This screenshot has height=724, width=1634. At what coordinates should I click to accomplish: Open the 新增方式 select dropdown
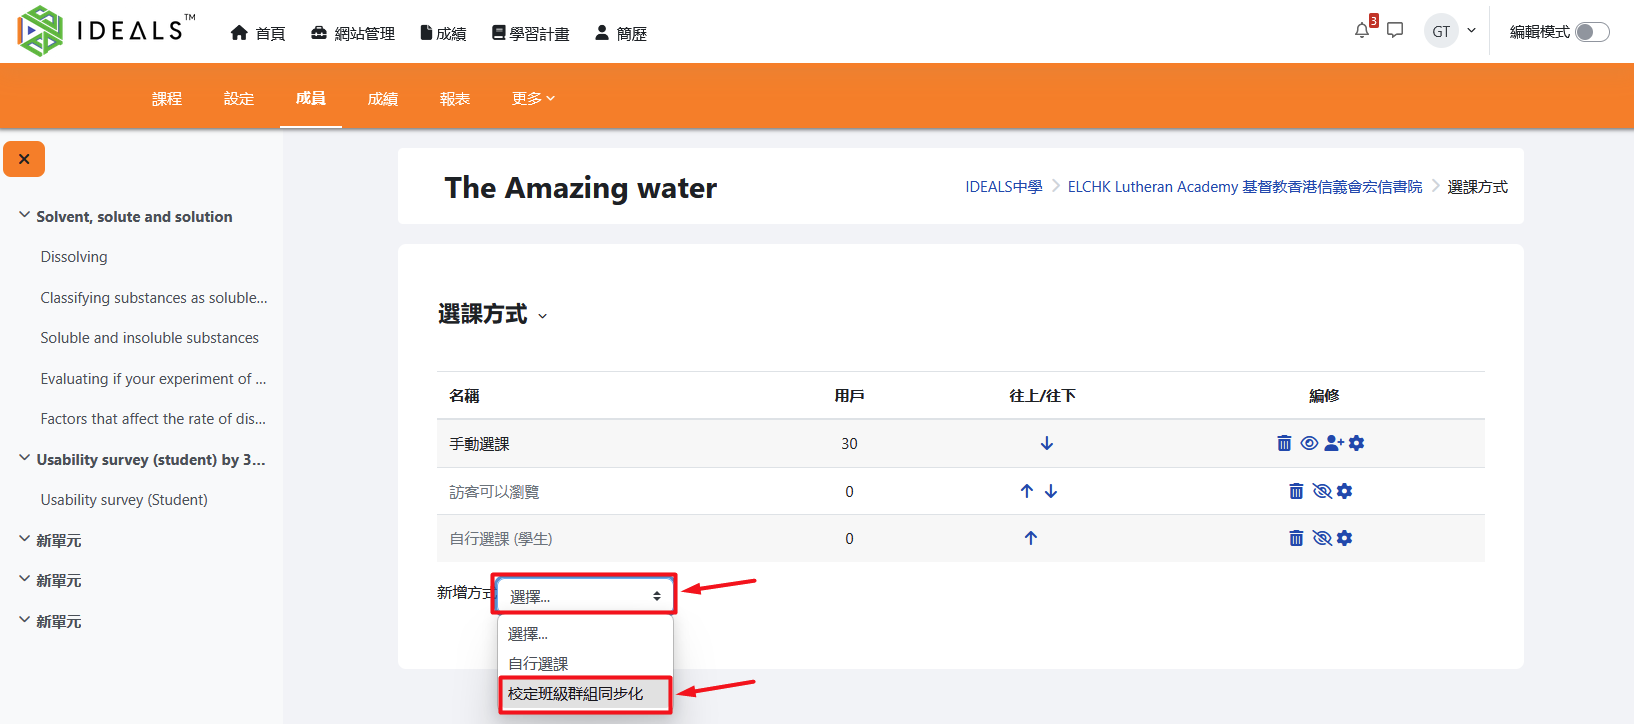click(x=585, y=596)
